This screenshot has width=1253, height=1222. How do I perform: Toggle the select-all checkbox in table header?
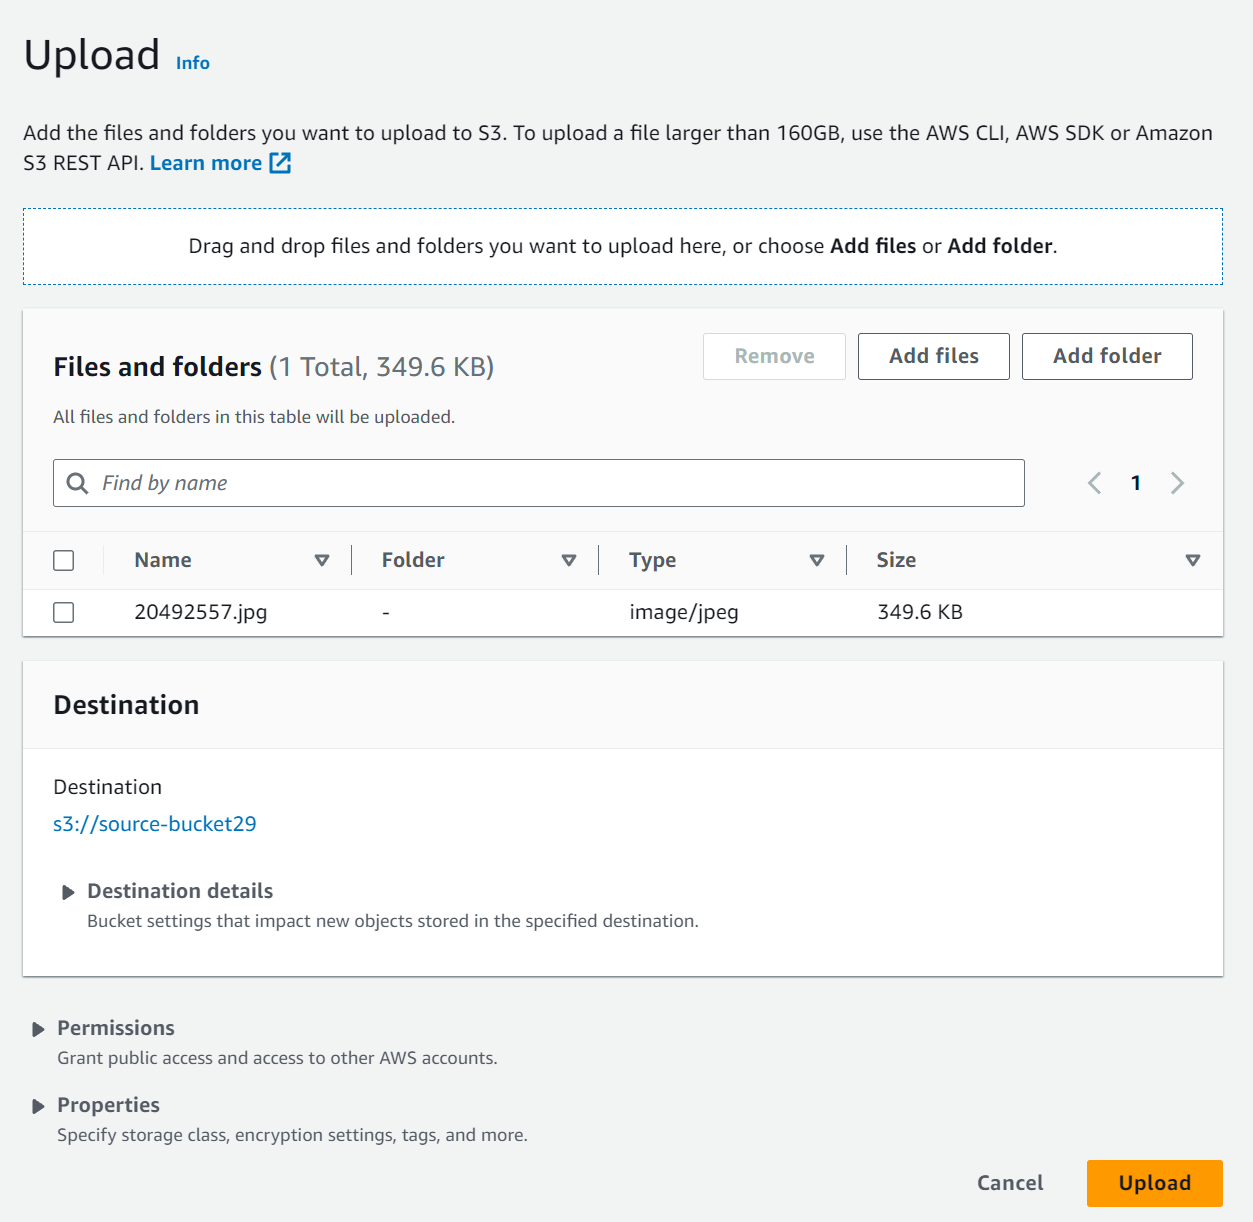[63, 560]
